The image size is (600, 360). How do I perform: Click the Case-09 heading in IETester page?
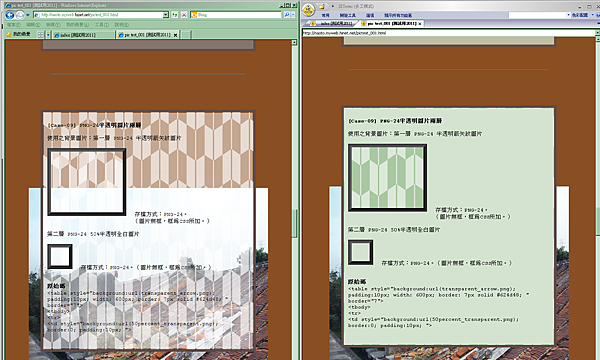[x=395, y=121]
